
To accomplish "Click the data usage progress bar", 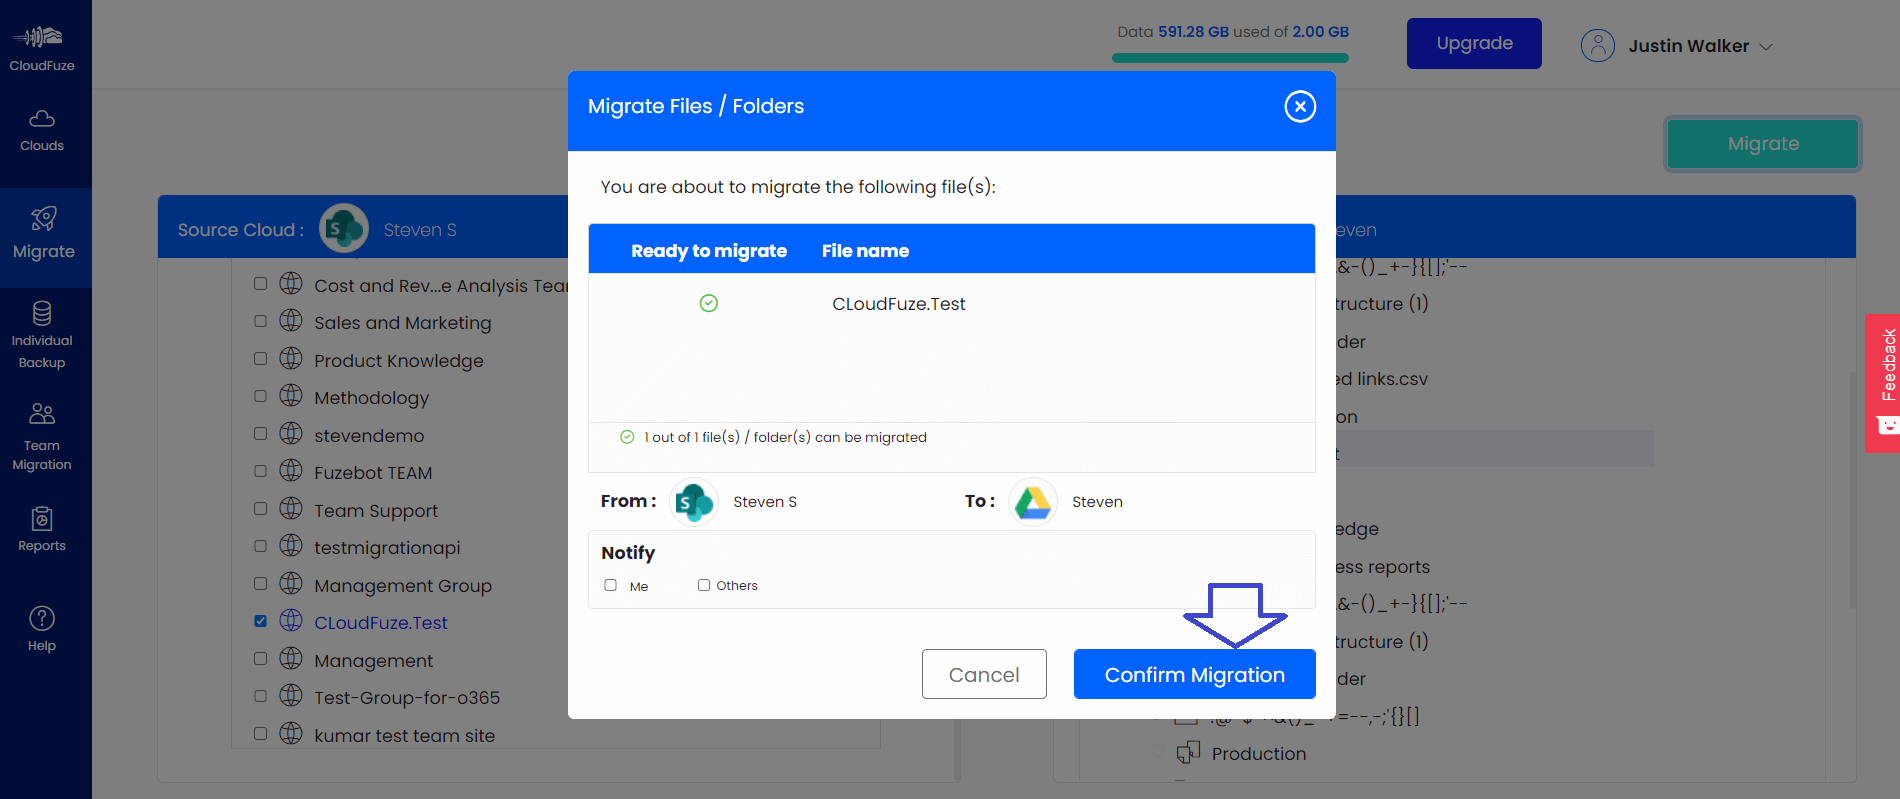I will click(x=1230, y=58).
